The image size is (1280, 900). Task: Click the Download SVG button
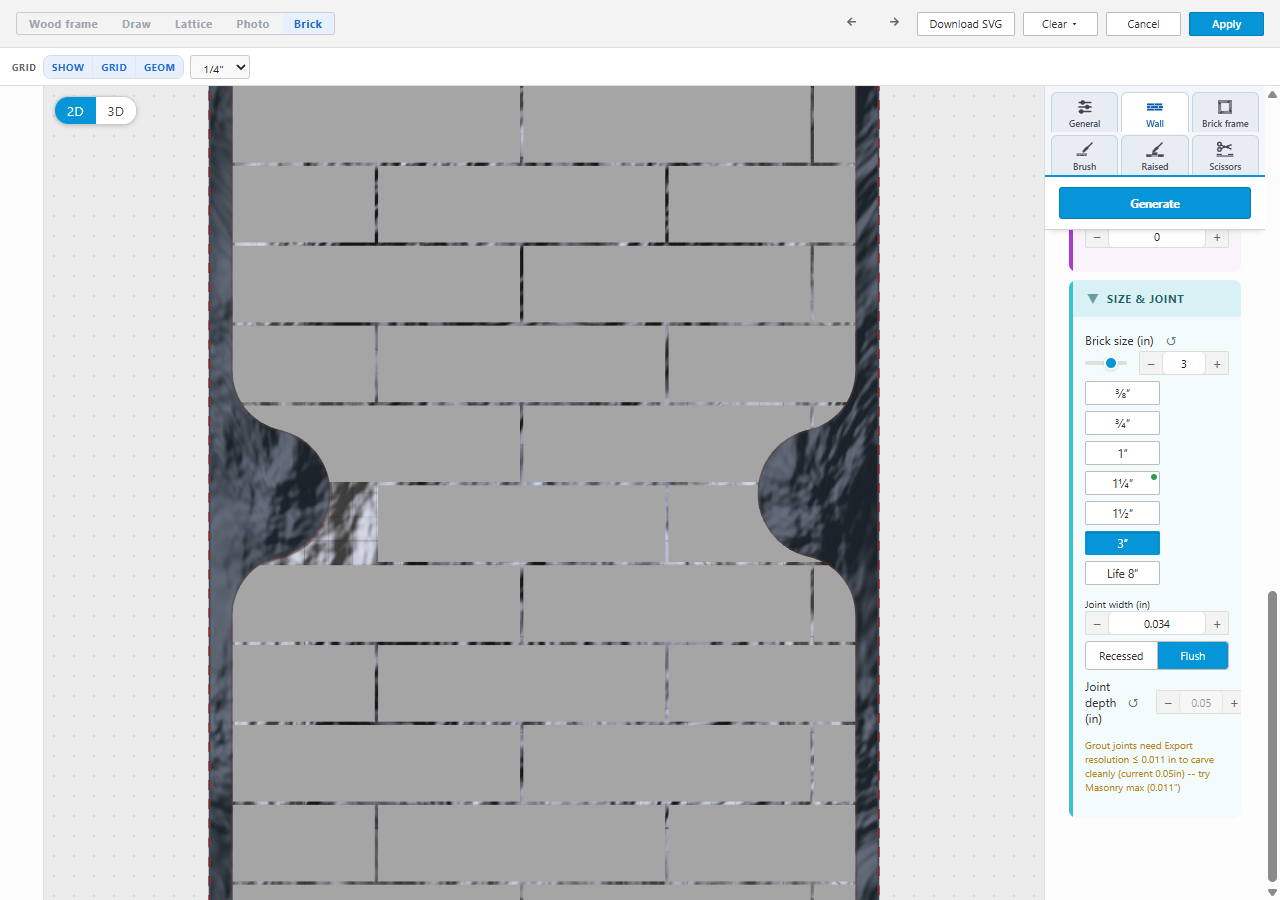[x=966, y=24]
